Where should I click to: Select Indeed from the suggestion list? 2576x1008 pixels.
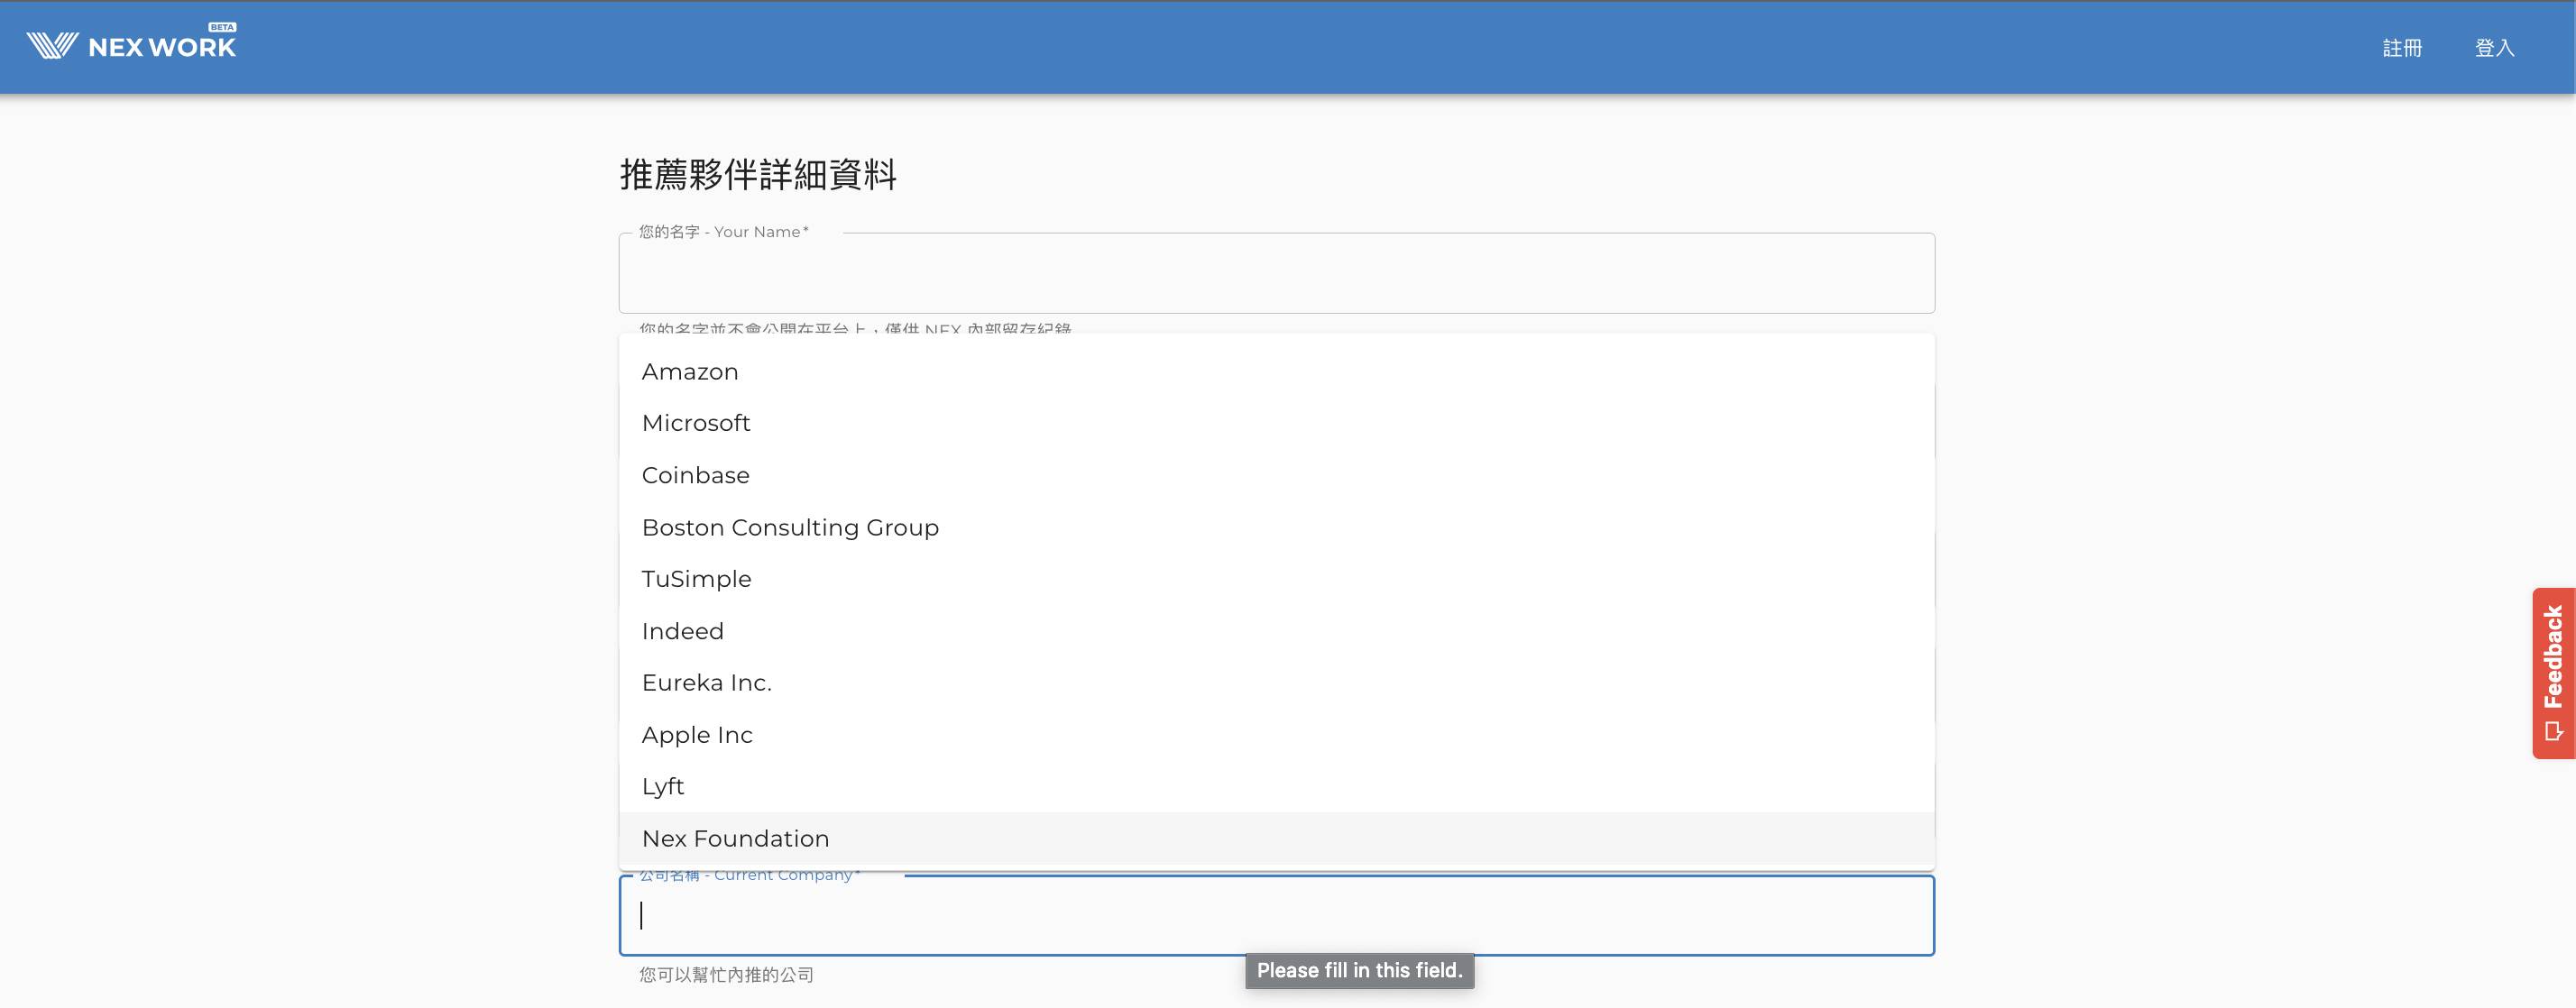coord(682,632)
